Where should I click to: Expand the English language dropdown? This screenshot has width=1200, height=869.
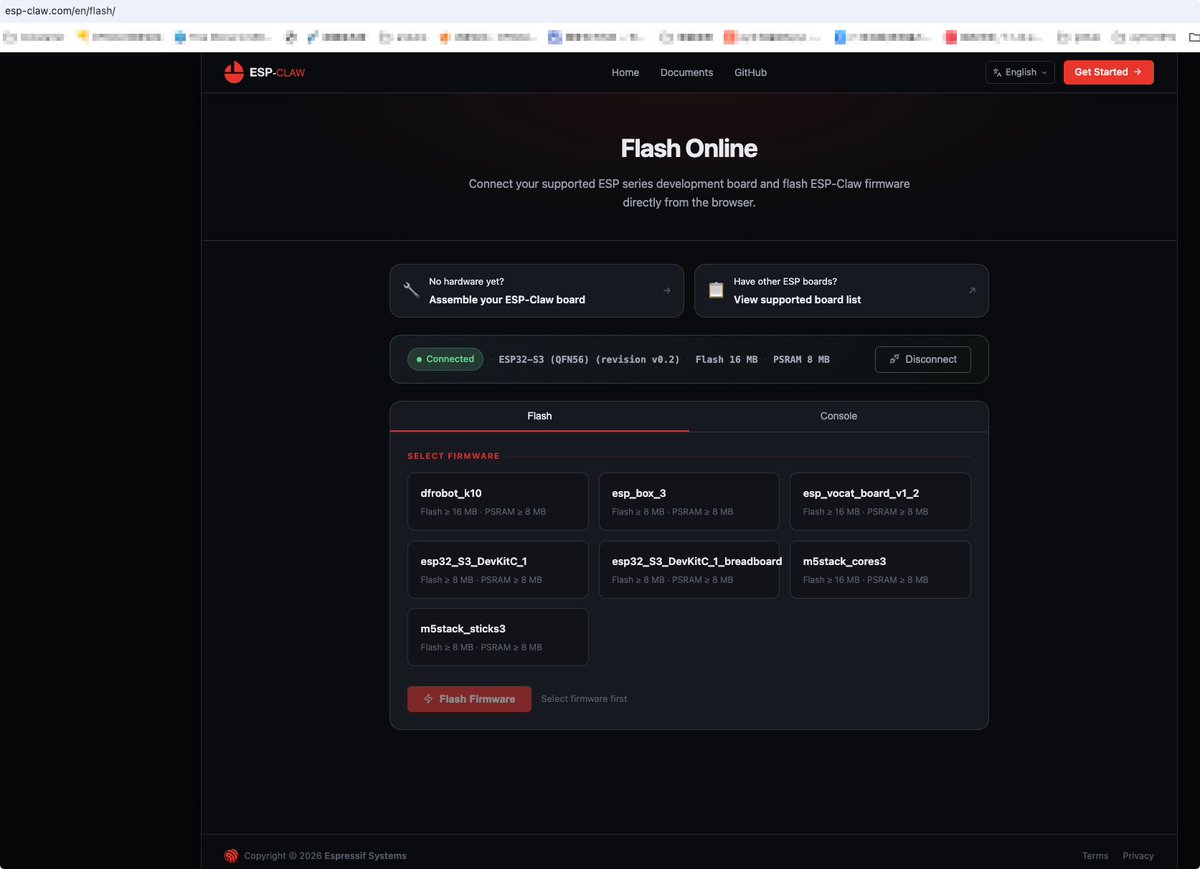tap(1020, 72)
